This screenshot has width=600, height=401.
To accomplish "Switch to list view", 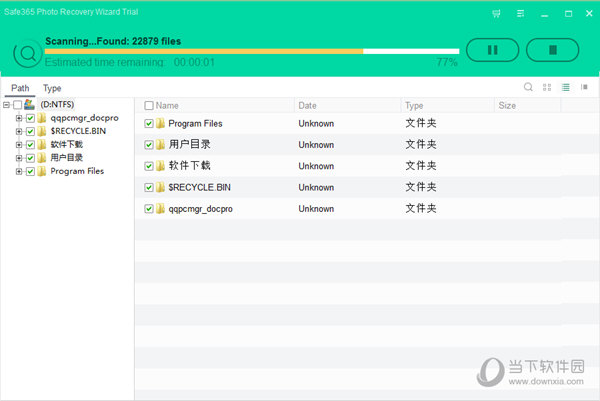I will point(566,87).
